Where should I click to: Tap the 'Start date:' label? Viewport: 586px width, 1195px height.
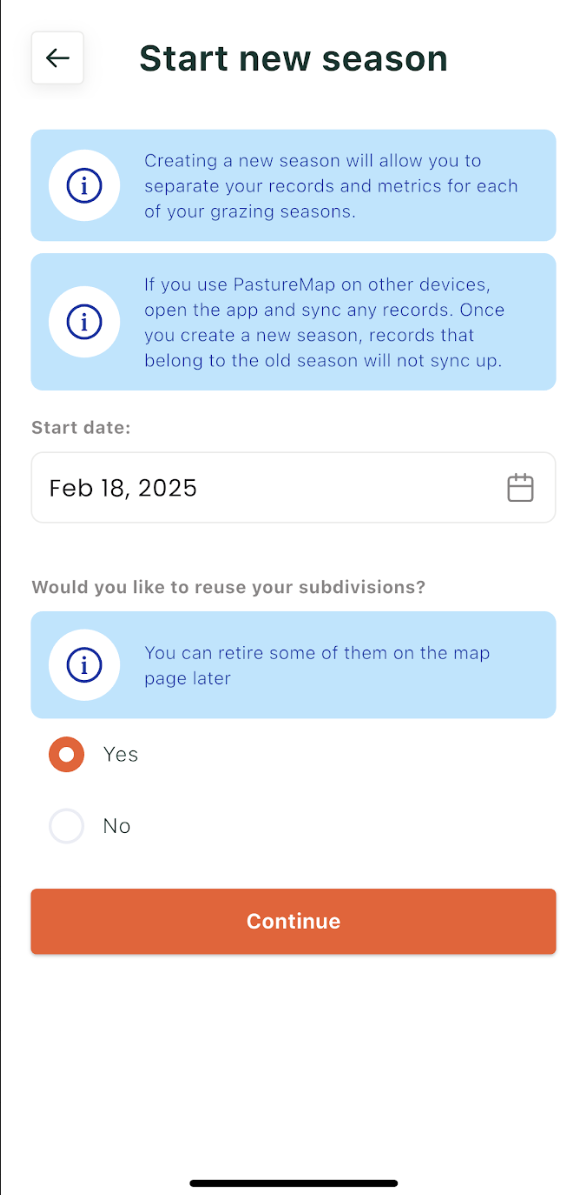(x=82, y=428)
